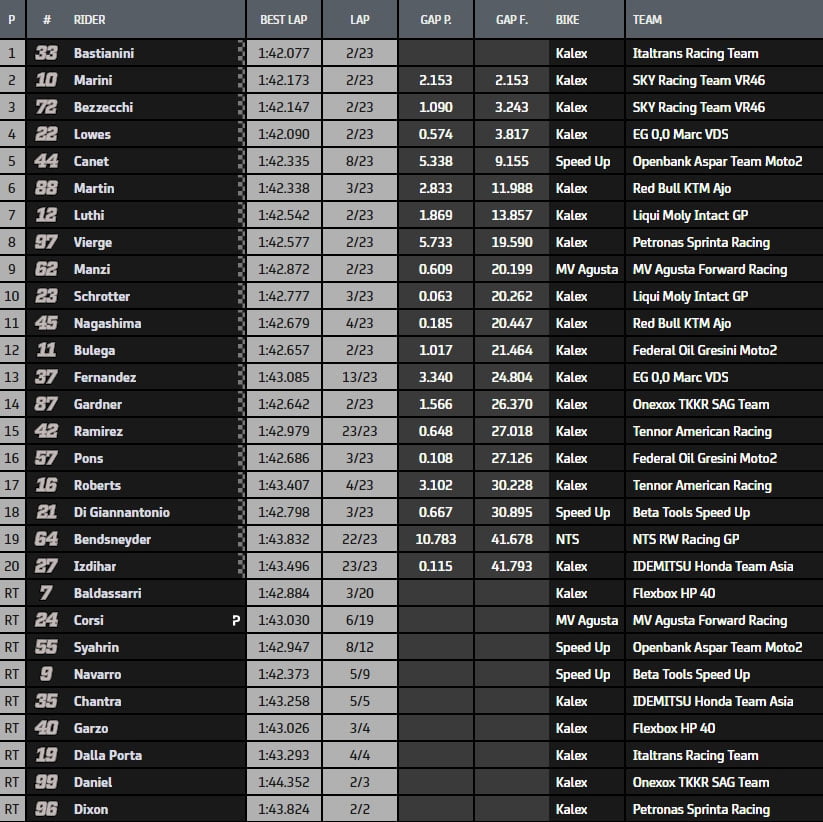Select number 44 badge next to Canet
The image size is (823, 822).
pos(47,161)
